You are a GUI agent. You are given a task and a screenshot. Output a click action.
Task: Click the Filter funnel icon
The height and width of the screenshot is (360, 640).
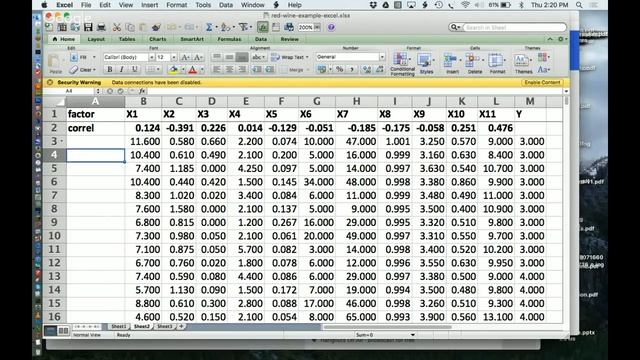pyautogui.click(x=243, y=27)
